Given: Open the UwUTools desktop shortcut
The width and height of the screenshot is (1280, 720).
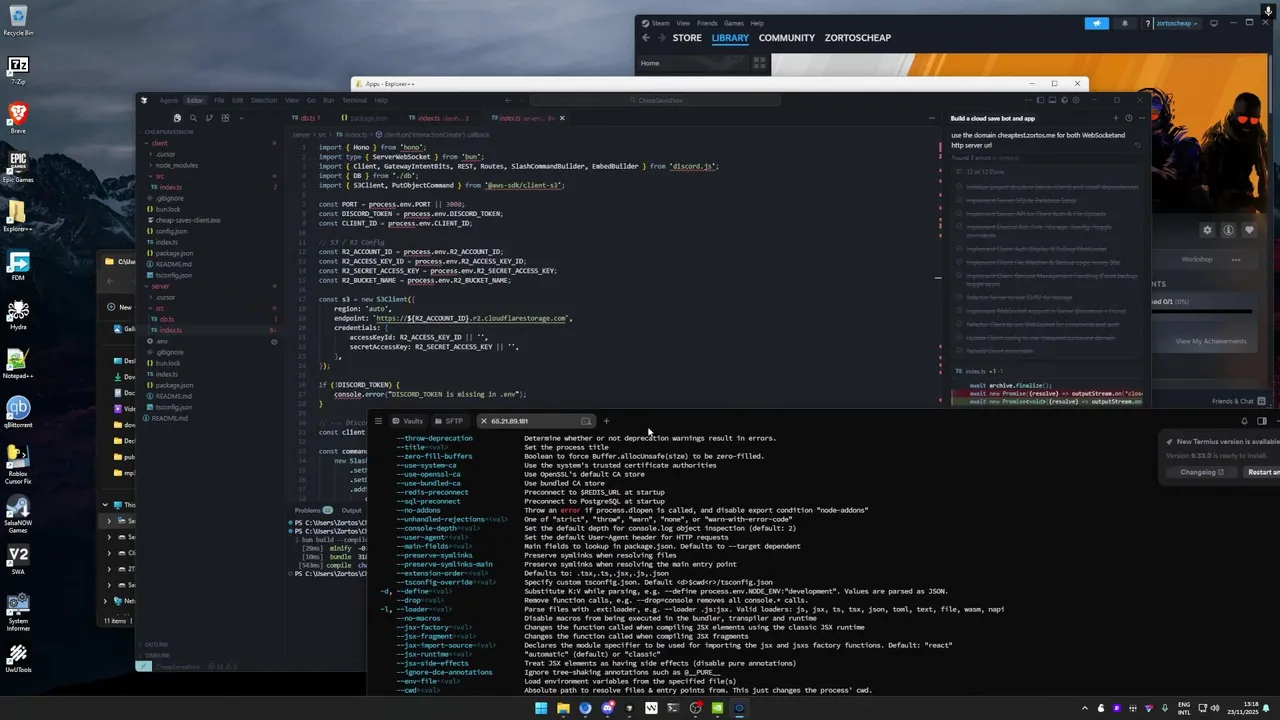Looking at the screenshot, I should (18, 658).
